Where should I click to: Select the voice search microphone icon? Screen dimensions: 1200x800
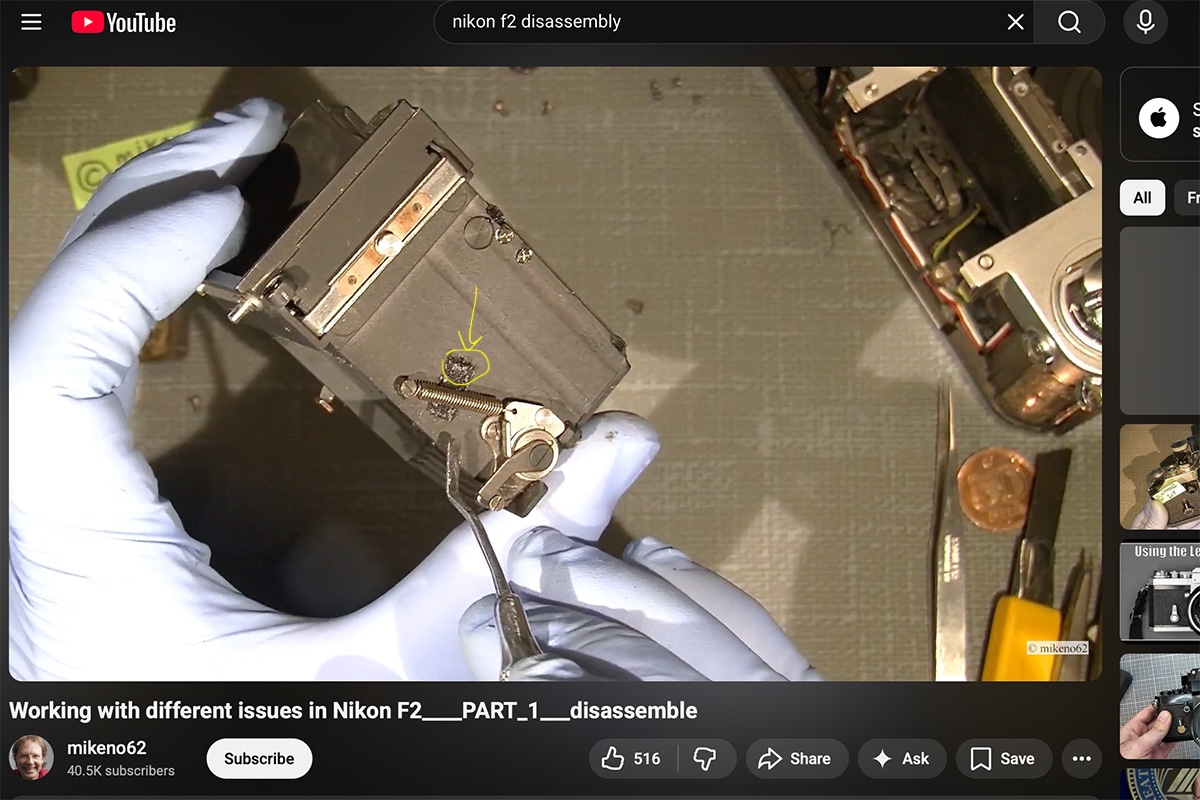click(x=1144, y=21)
